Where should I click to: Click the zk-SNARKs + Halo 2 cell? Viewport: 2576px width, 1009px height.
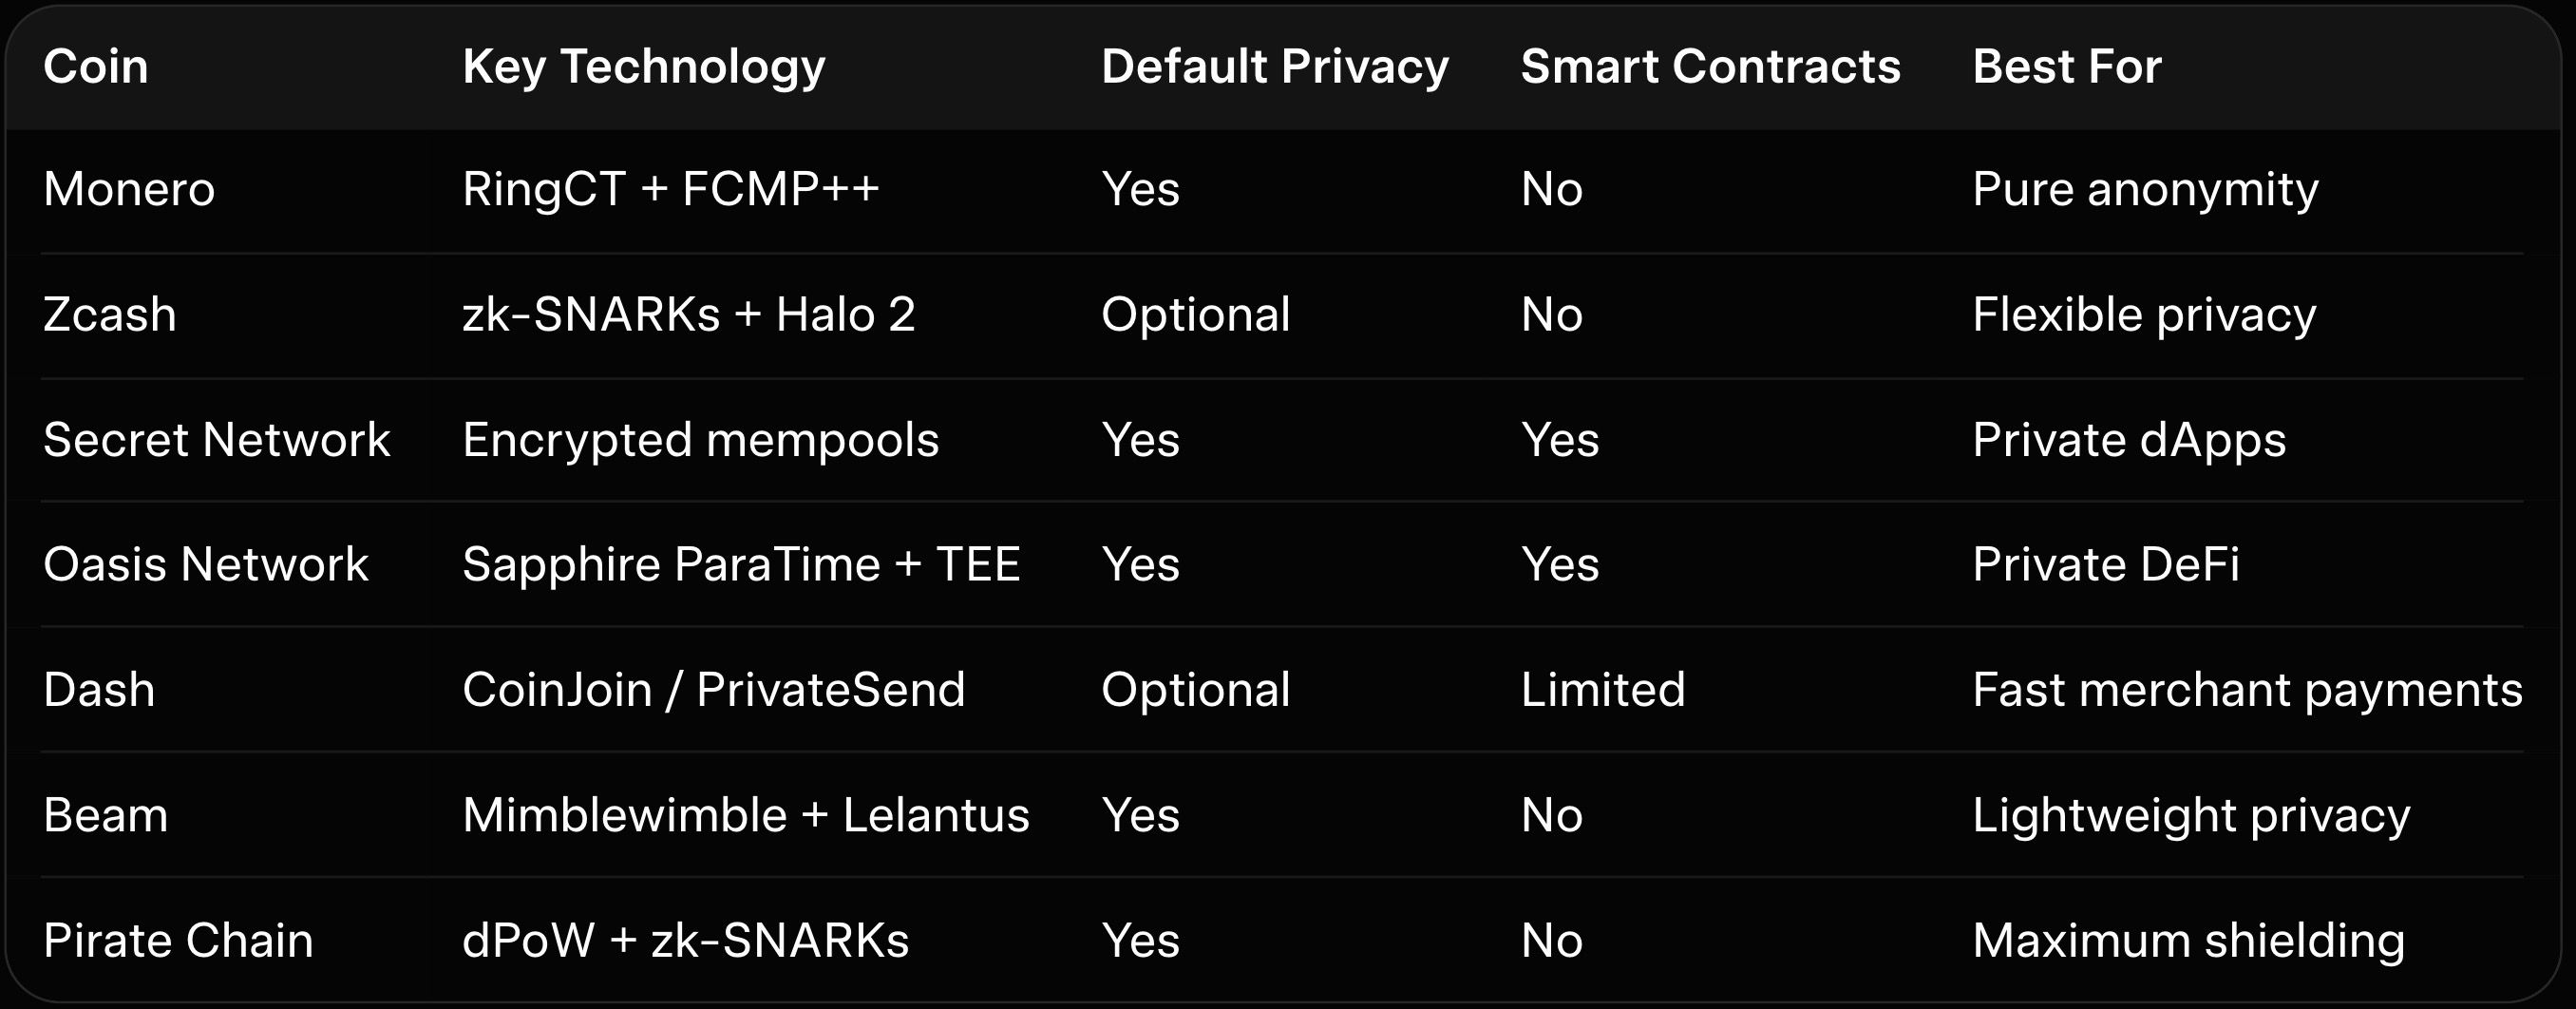pos(688,315)
